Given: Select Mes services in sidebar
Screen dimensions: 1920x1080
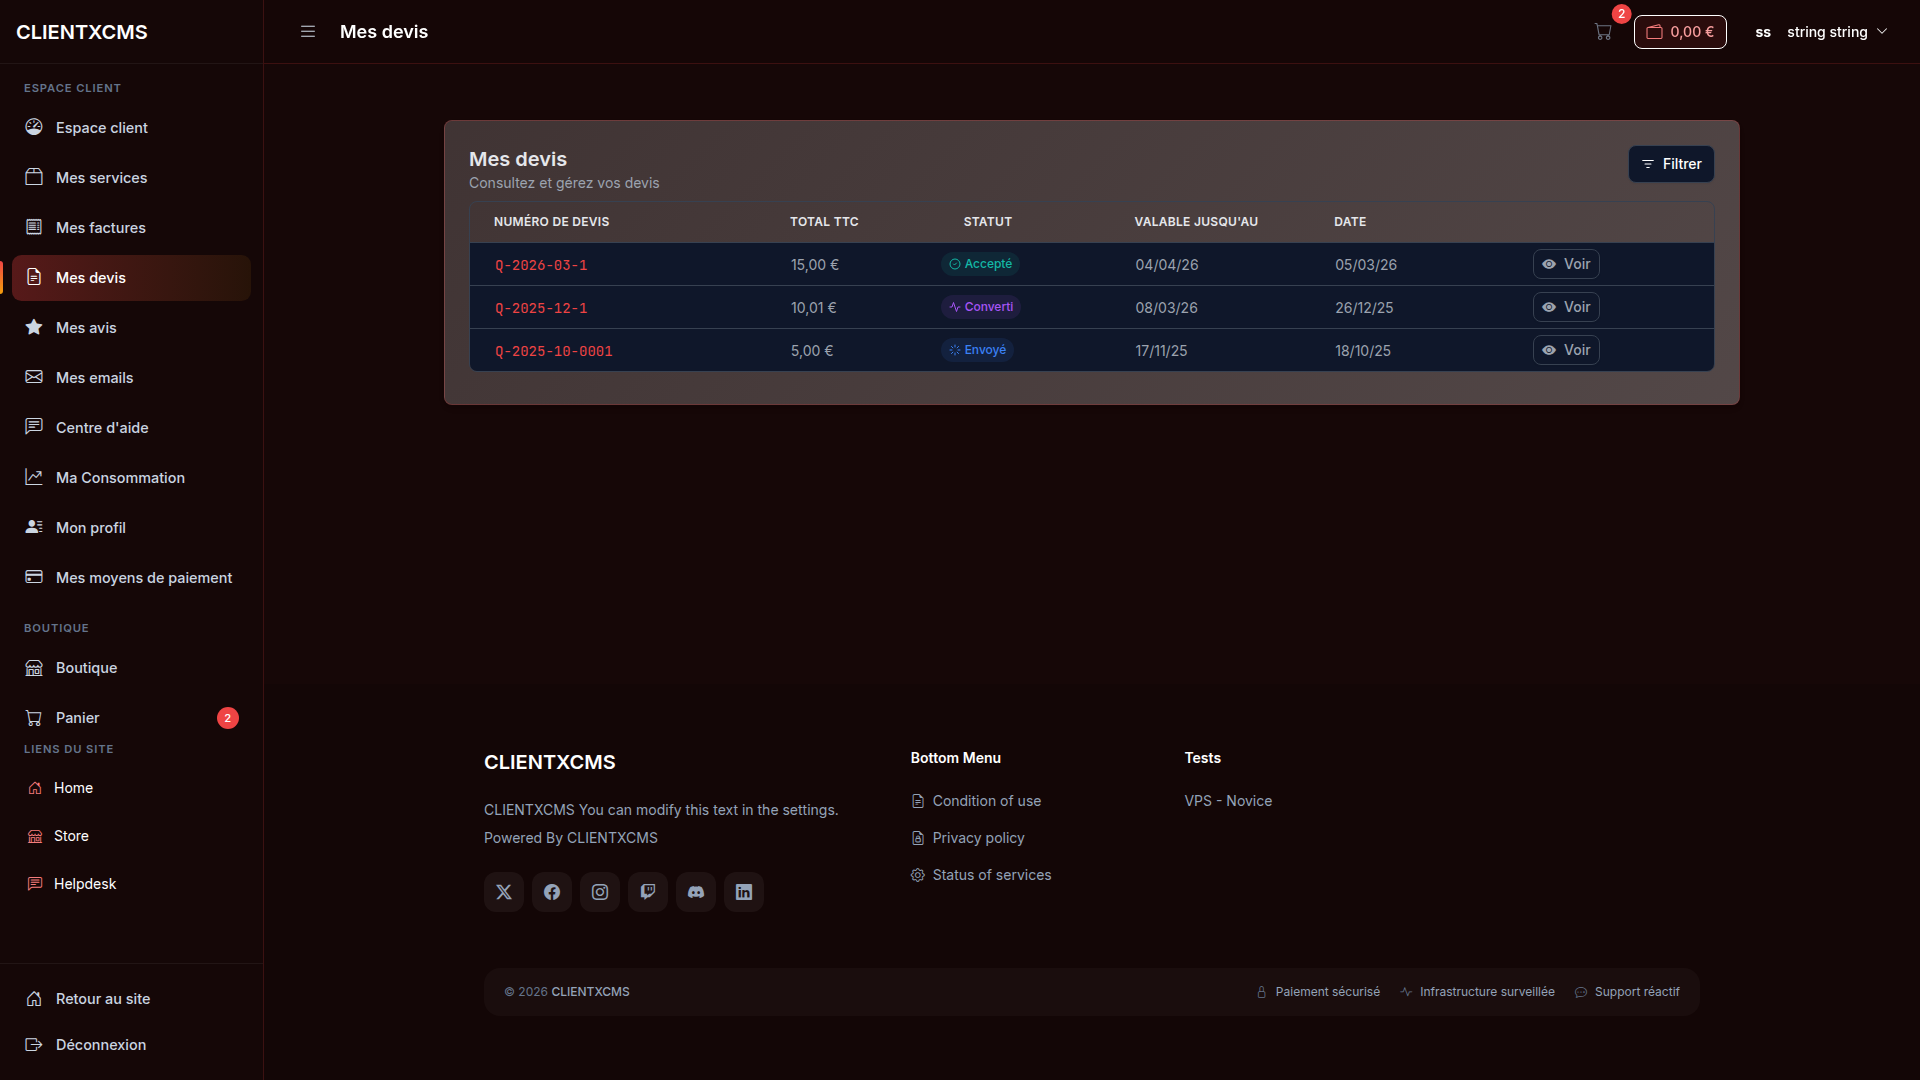Looking at the screenshot, I should (131, 178).
